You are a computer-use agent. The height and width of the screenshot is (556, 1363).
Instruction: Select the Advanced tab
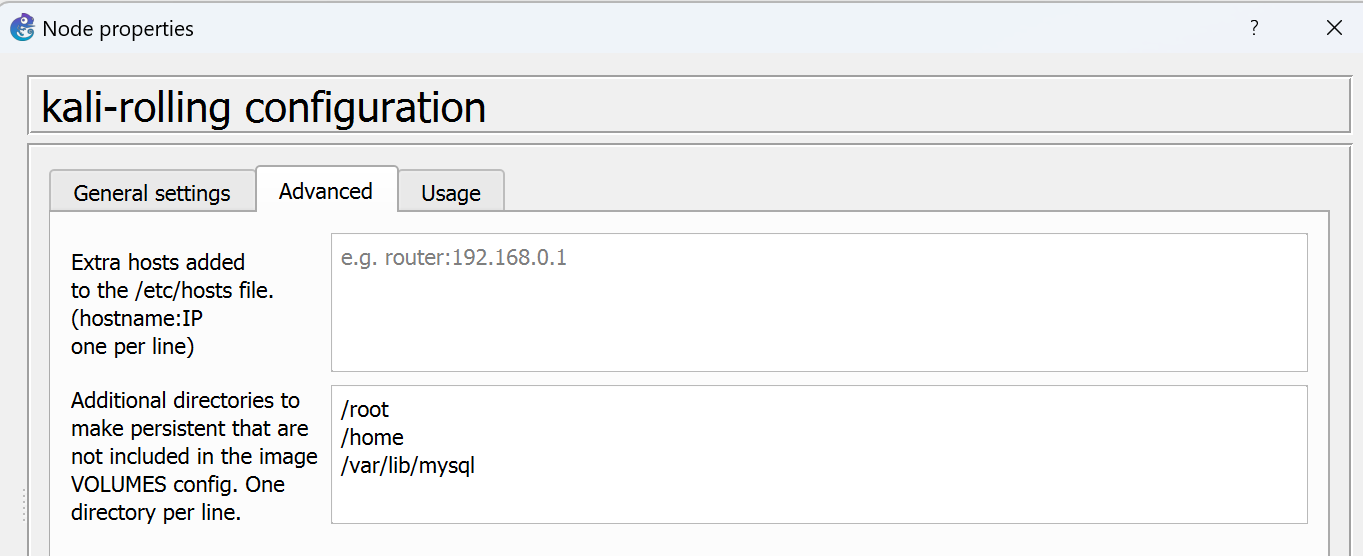326,191
